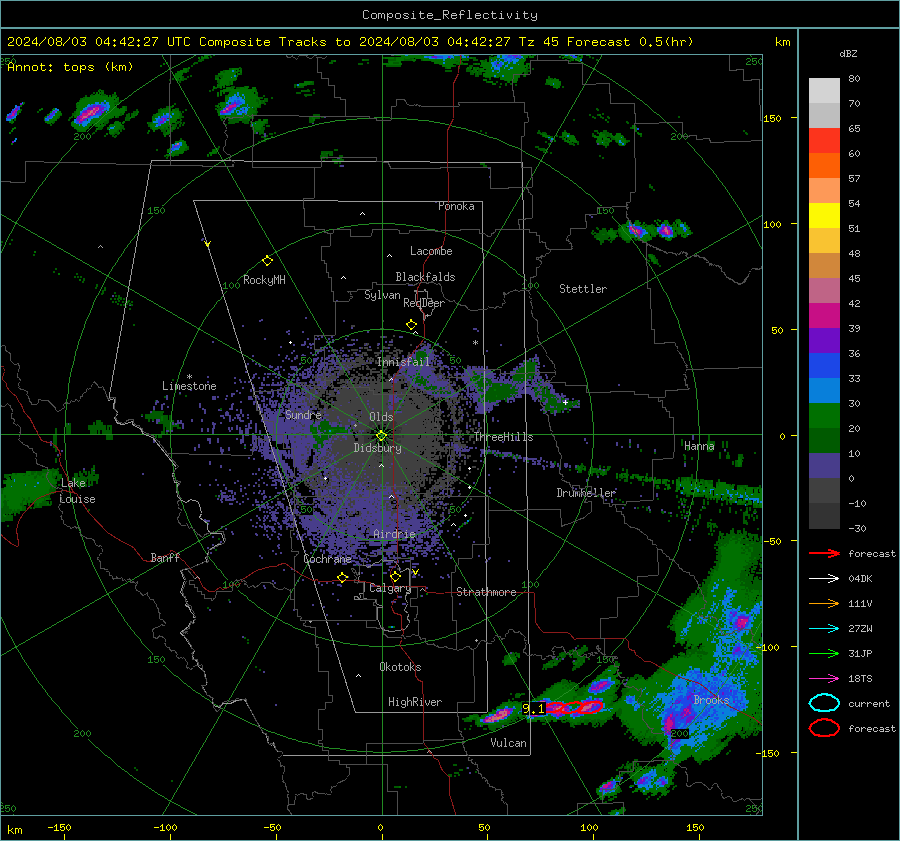Click the Airdrie city label
This screenshot has height=841, width=900.
(x=394, y=534)
